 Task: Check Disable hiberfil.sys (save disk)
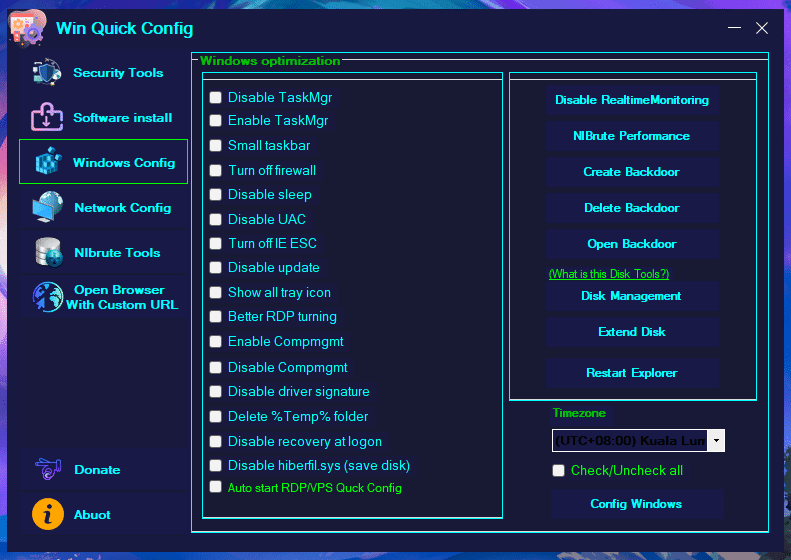point(215,465)
